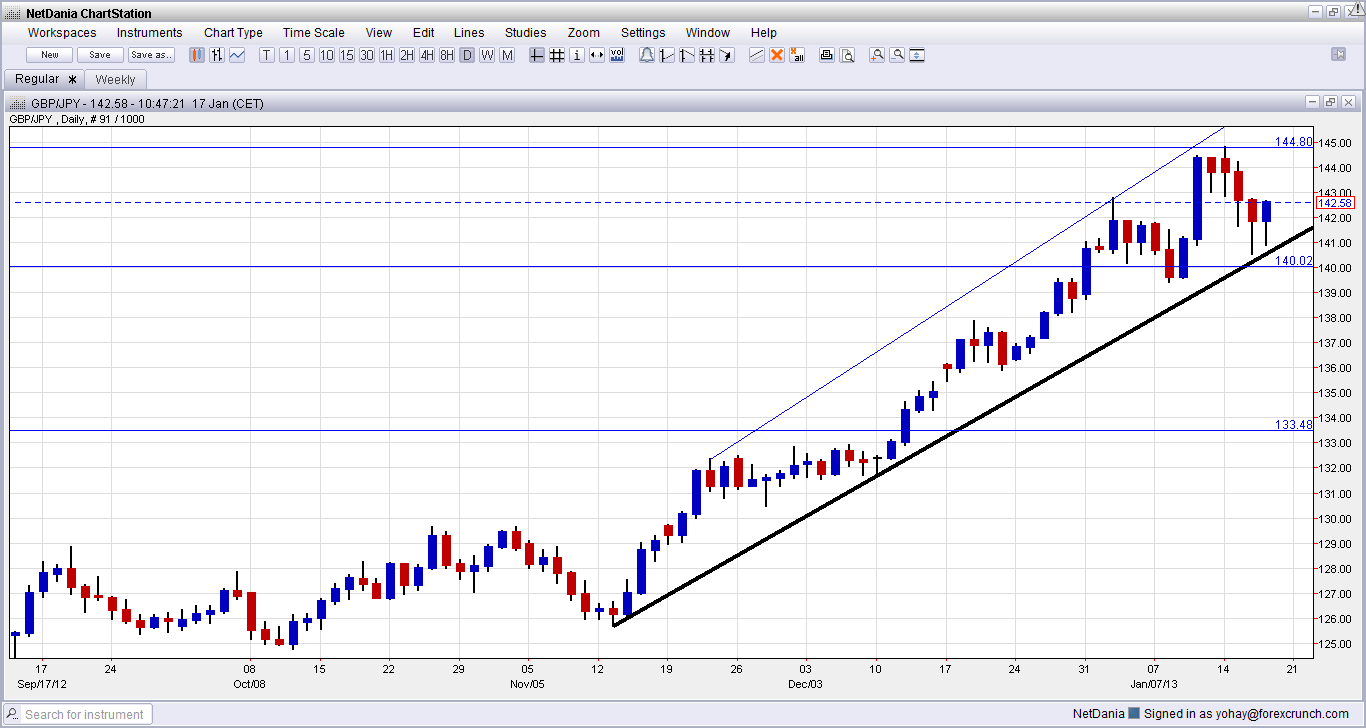Click the zoom out magnifier icon
This screenshot has height=728, width=1366.
coord(897,55)
